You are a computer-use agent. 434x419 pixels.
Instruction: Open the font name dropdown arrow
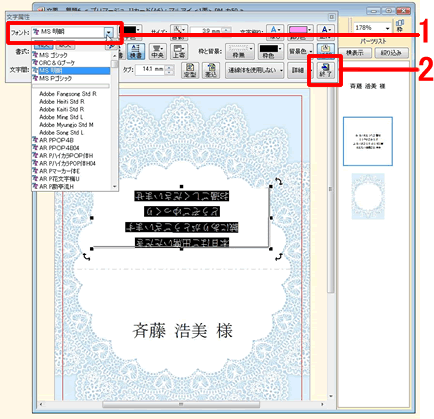109,32
